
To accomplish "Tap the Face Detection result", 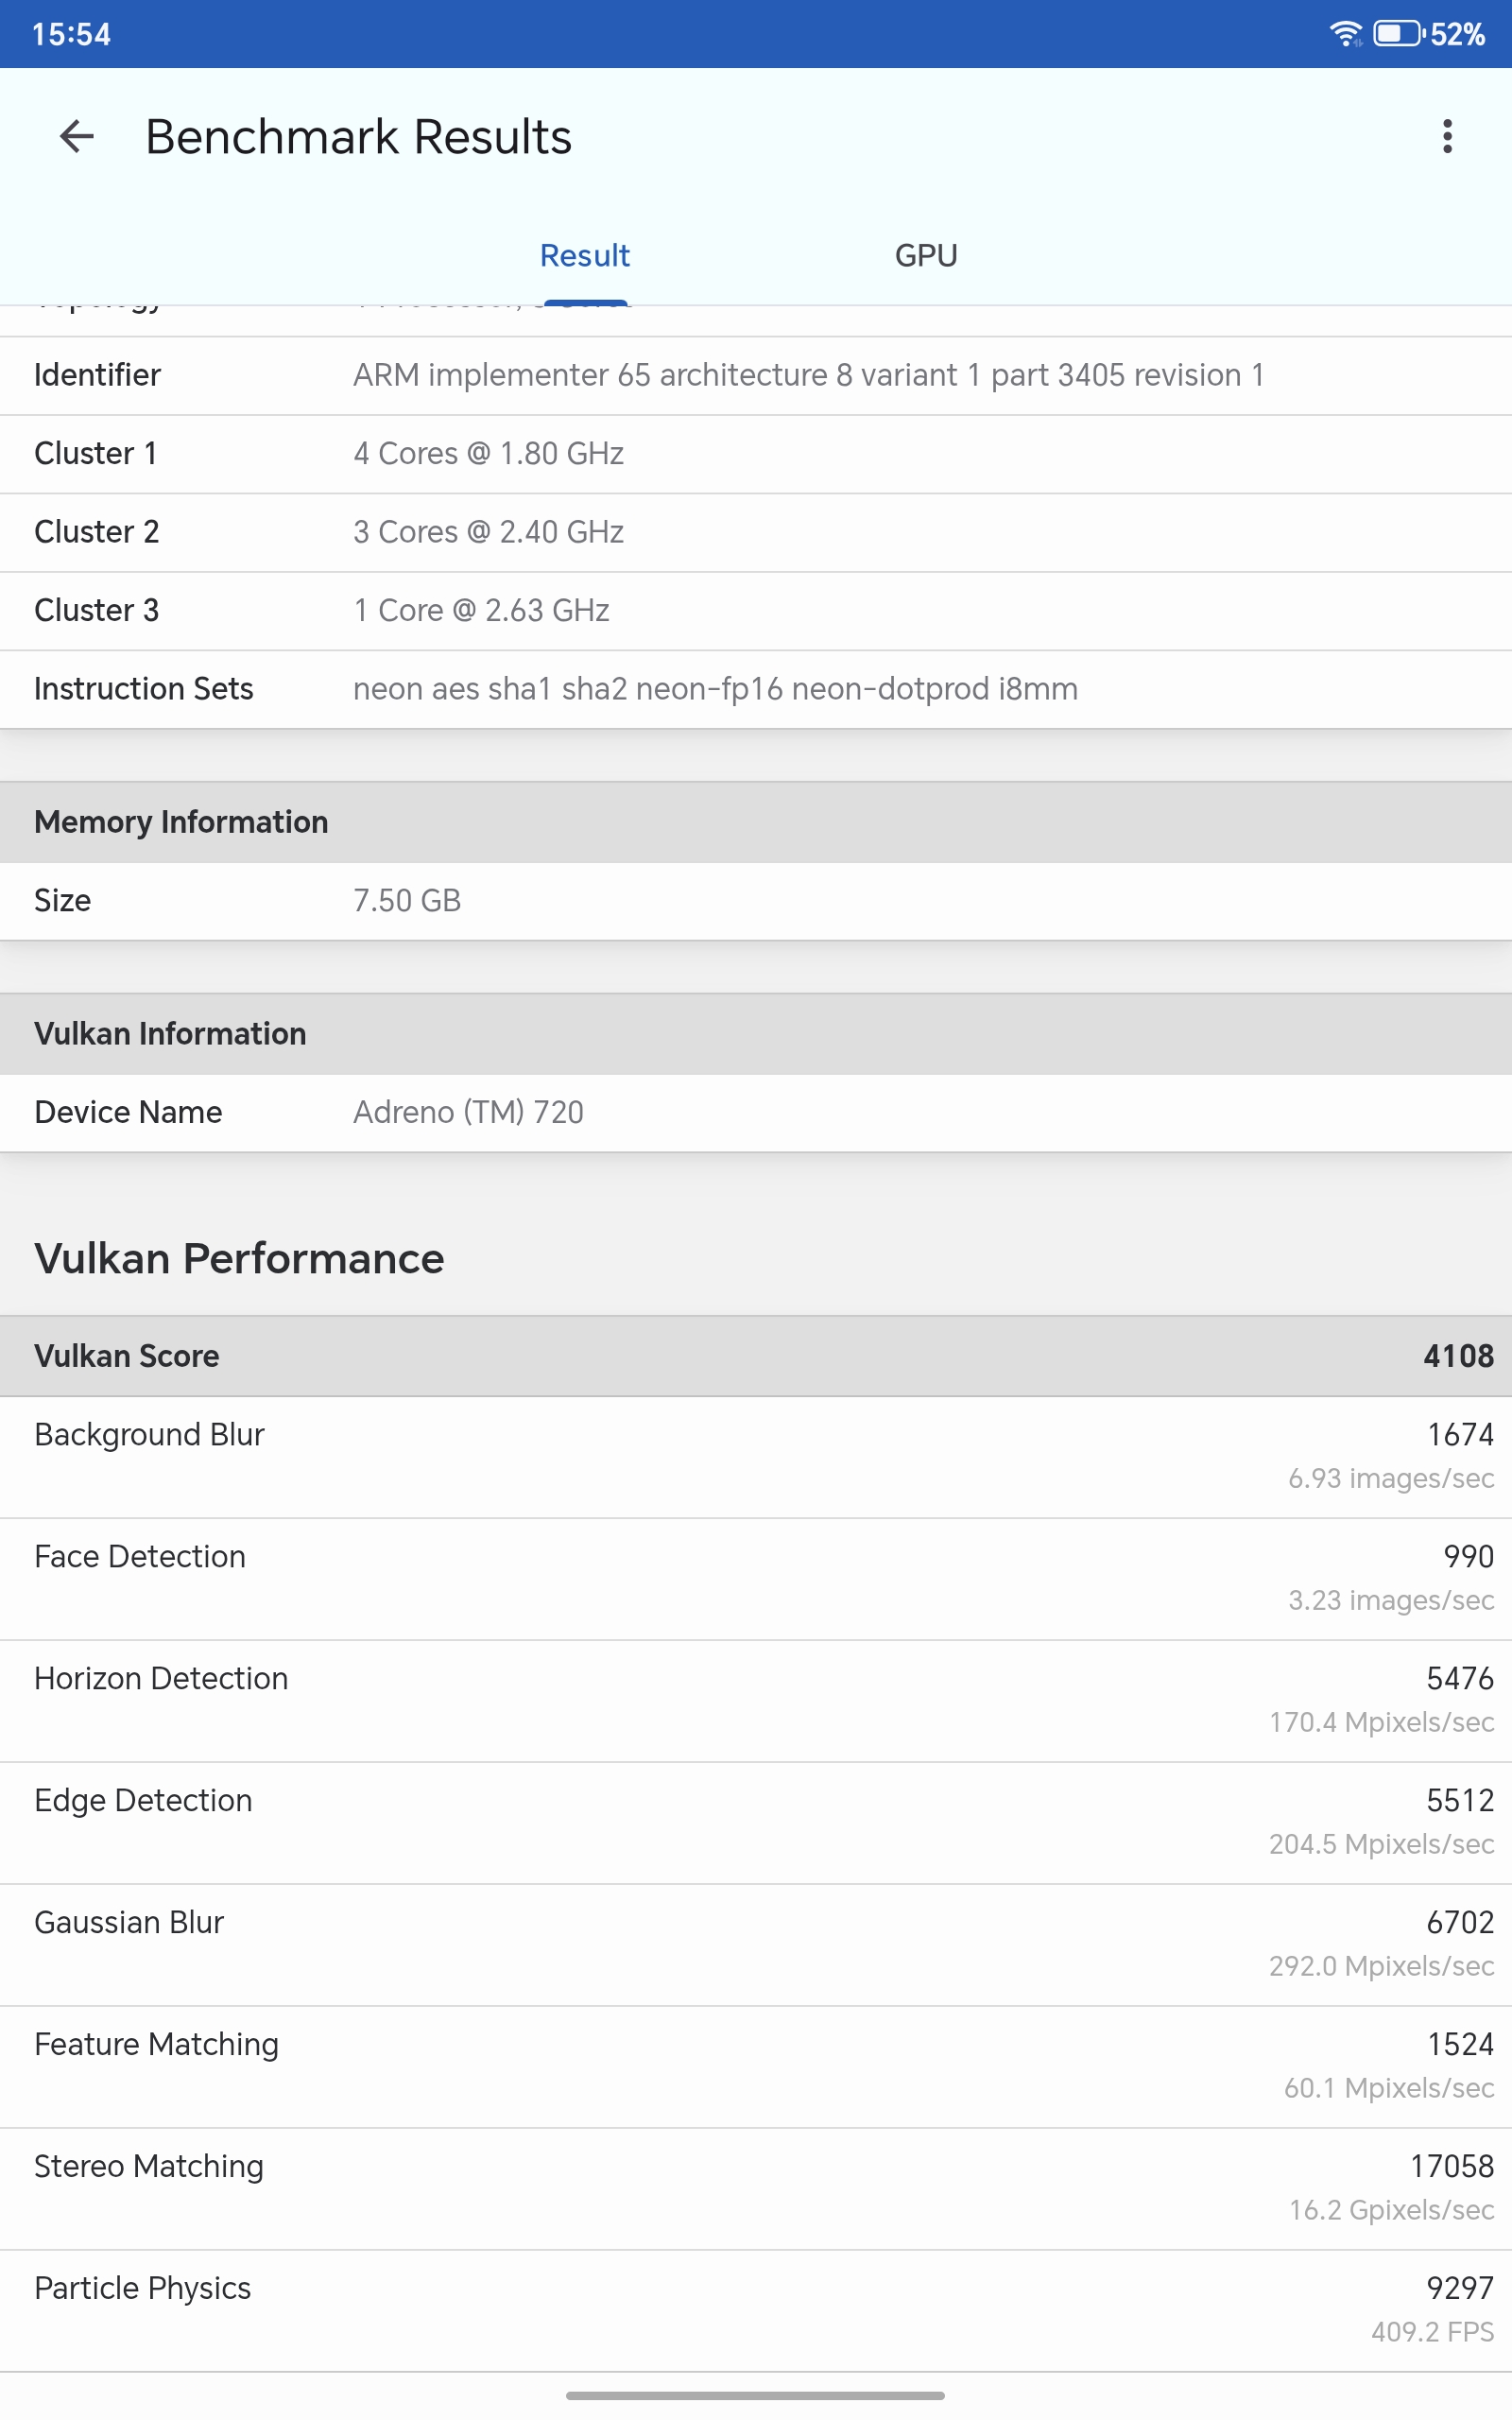I will 756,1578.
